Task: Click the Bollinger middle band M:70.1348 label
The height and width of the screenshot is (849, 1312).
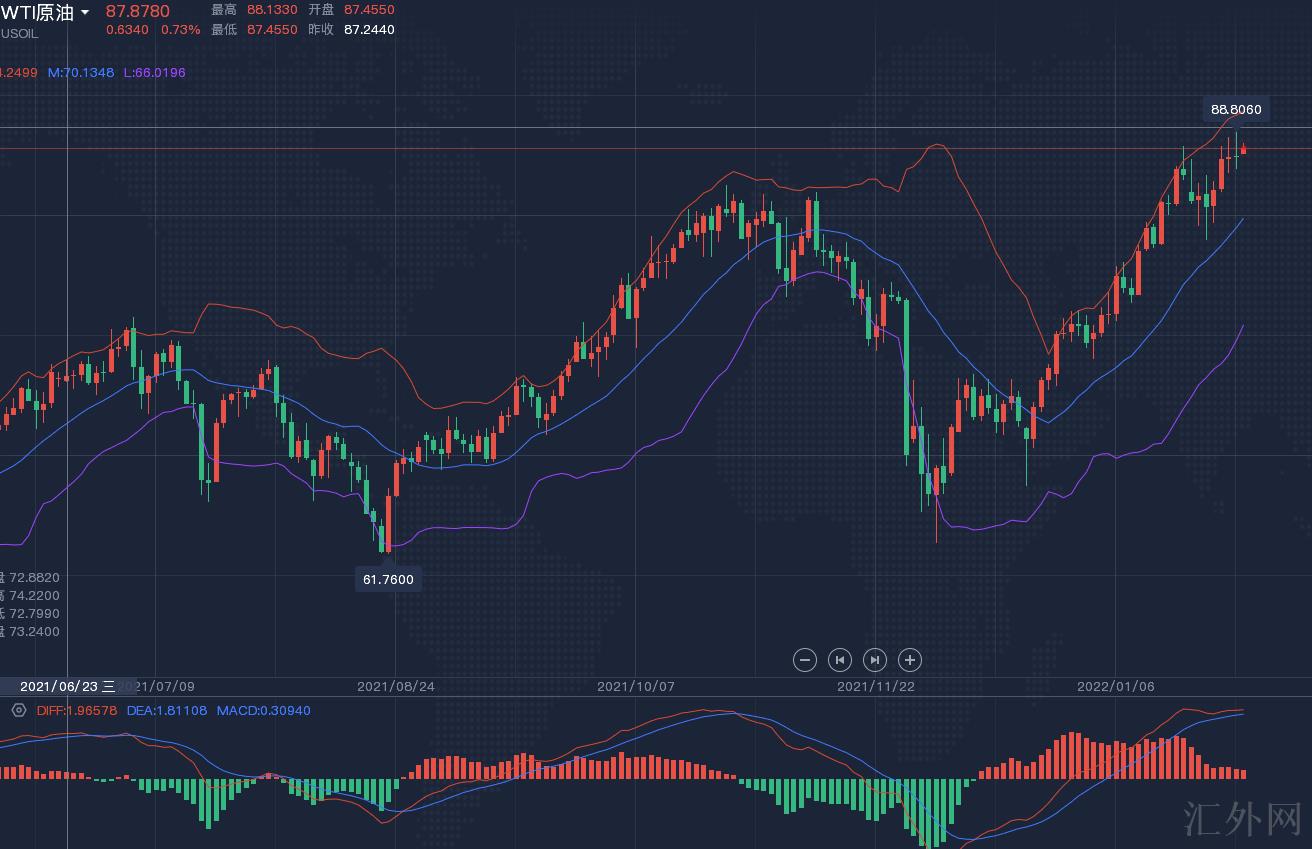Action: (81, 73)
